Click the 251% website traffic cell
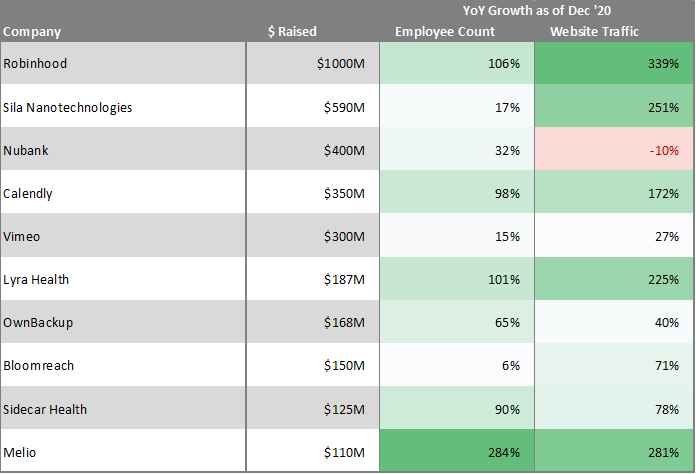Screen dimensions: 696x474 [614, 106]
